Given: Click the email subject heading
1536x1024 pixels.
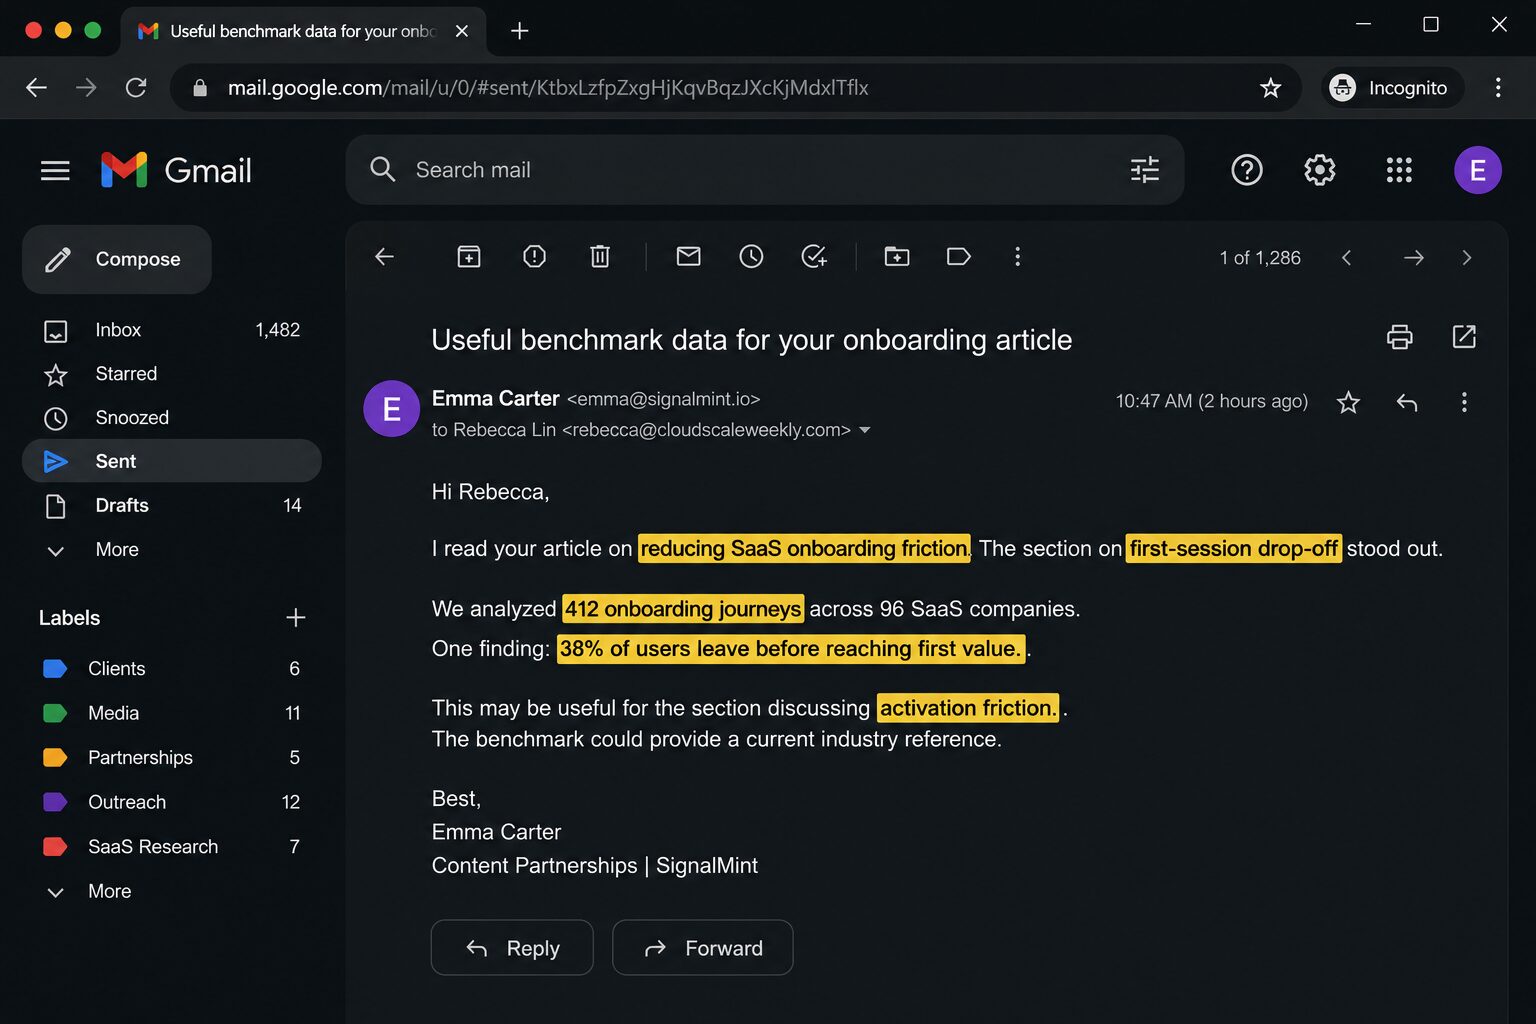Looking at the screenshot, I should coord(751,340).
